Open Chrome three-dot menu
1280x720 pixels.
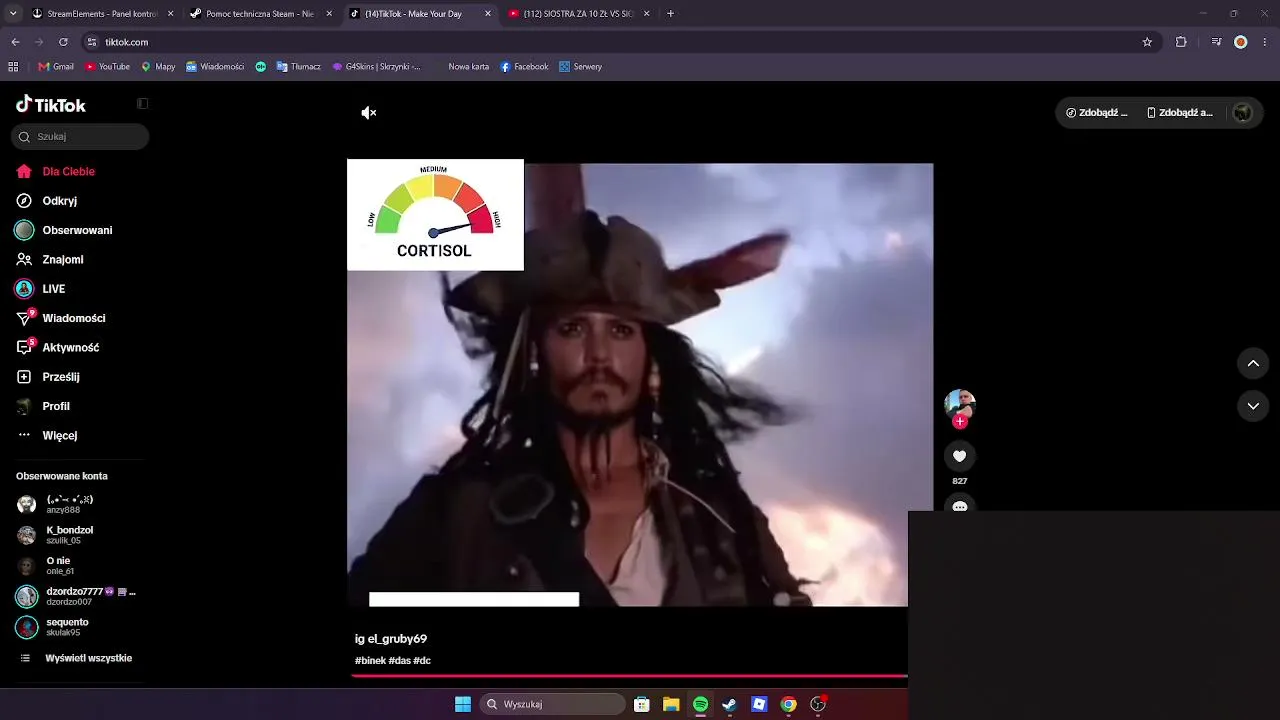tap(1266, 42)
